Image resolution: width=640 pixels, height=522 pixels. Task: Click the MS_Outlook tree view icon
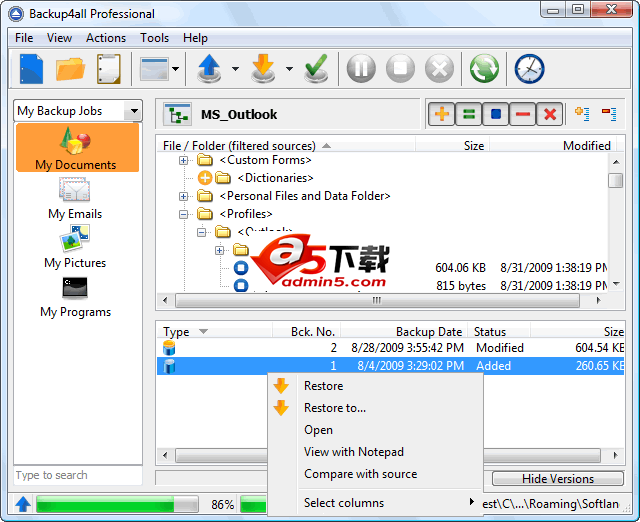(x=177, y=115)
